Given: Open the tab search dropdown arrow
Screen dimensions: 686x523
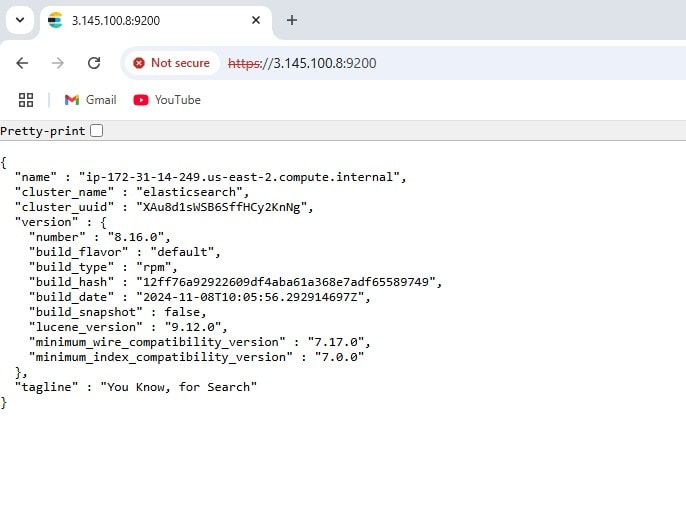Looking at the screenshot, I should point(20,20).
